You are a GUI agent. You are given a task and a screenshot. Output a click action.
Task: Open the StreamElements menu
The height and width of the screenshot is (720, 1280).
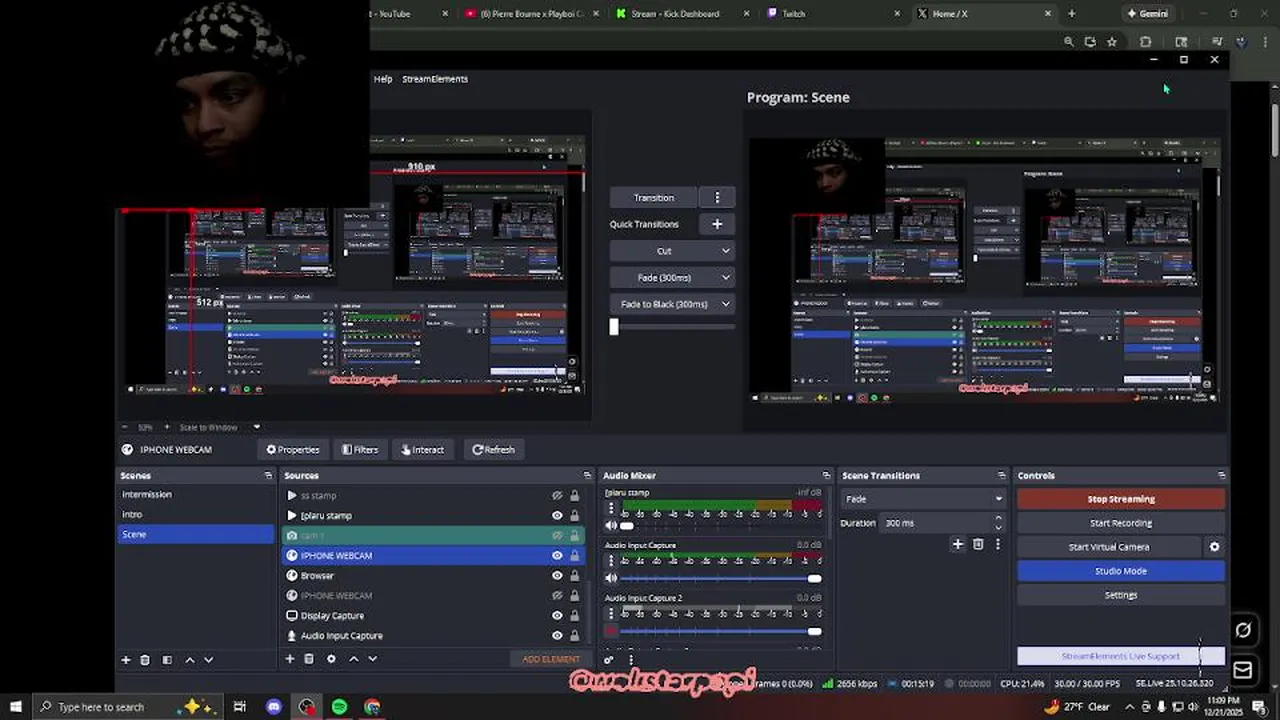point(435,79)
